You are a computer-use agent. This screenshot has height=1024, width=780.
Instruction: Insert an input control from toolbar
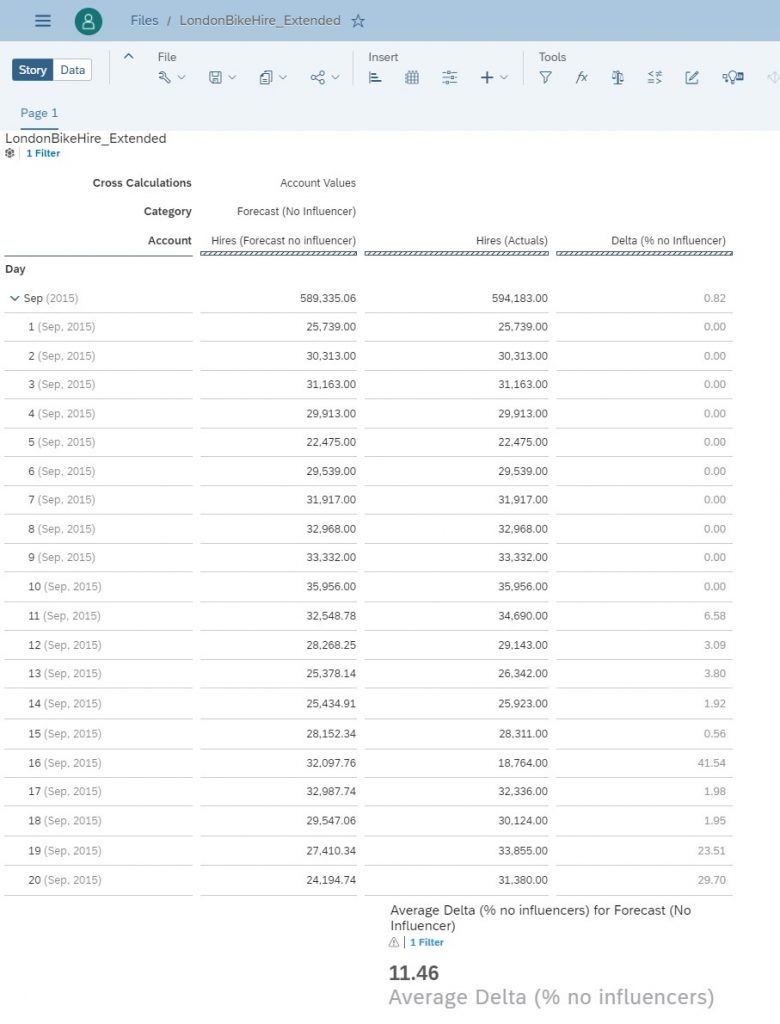click(x=449, y=78)
